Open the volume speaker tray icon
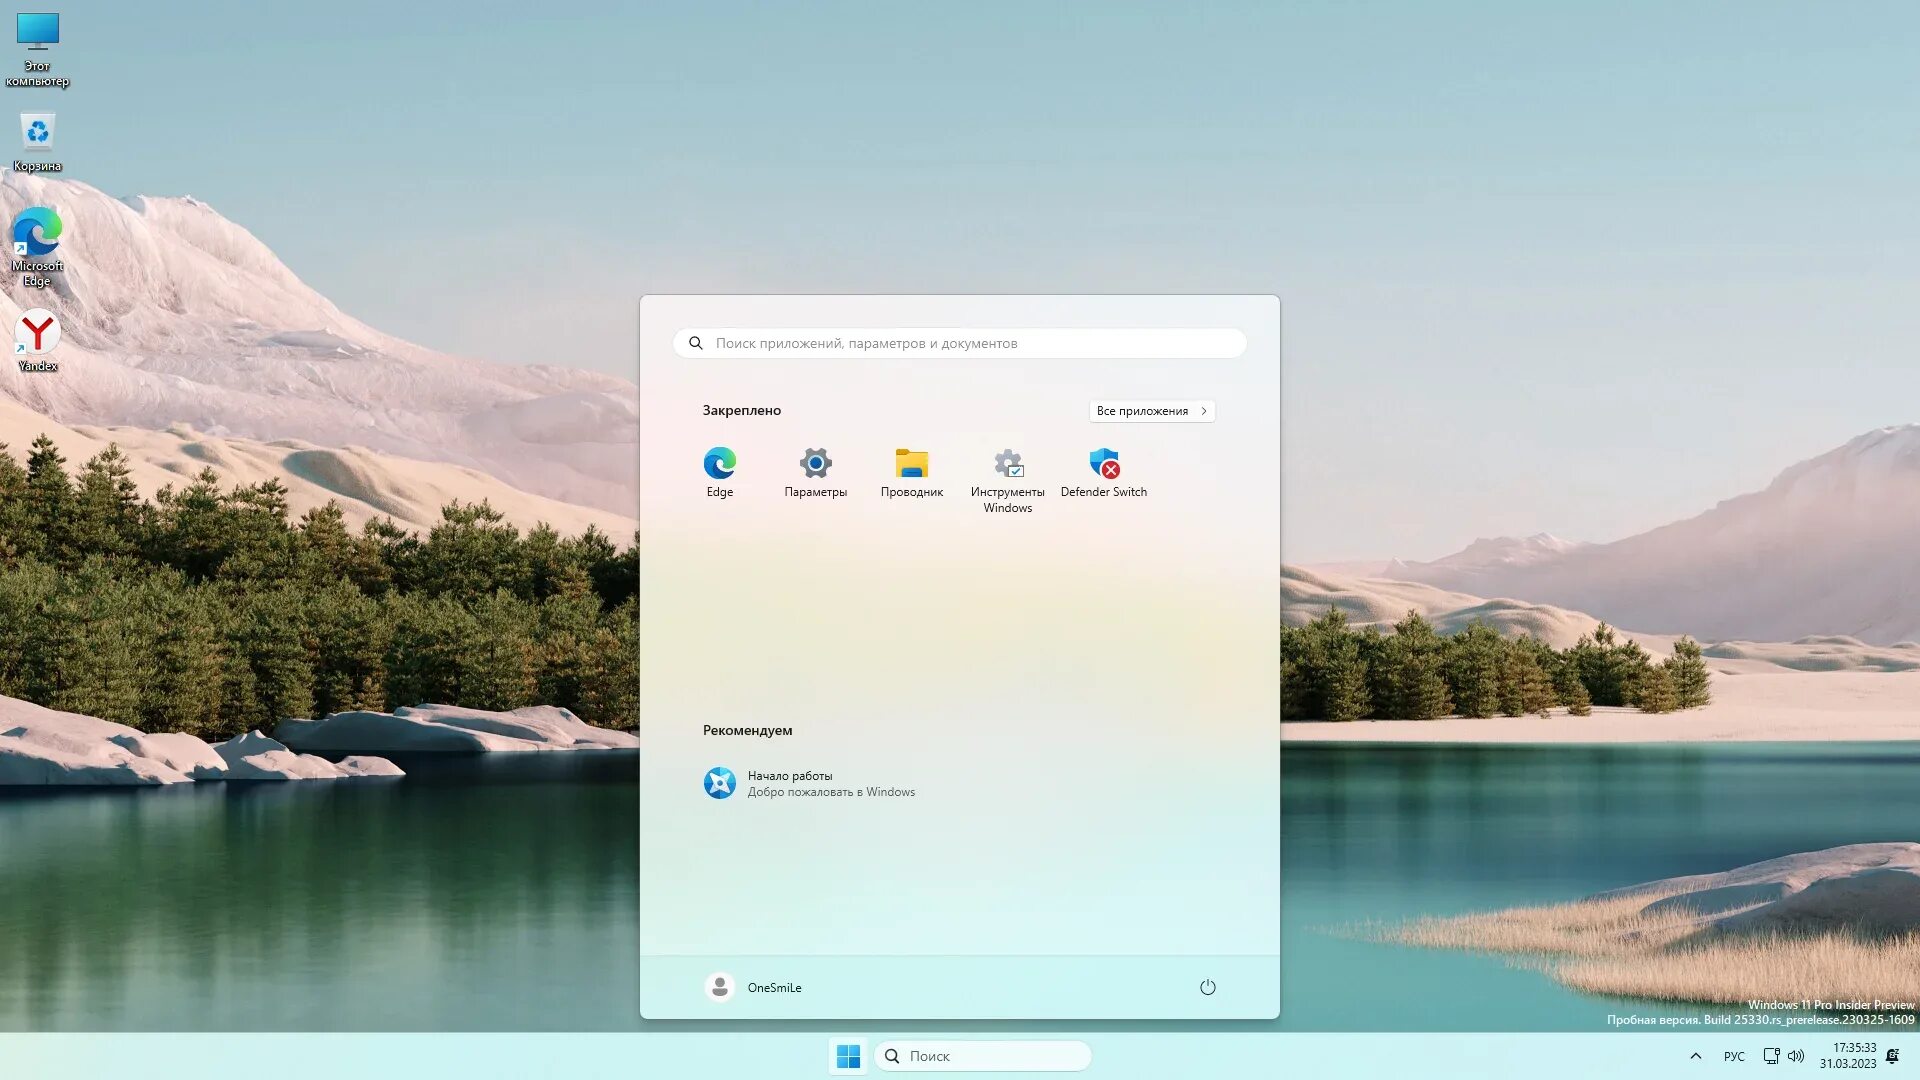The width and height of the screenshot is (1920, 1080). point(1796,1056)
